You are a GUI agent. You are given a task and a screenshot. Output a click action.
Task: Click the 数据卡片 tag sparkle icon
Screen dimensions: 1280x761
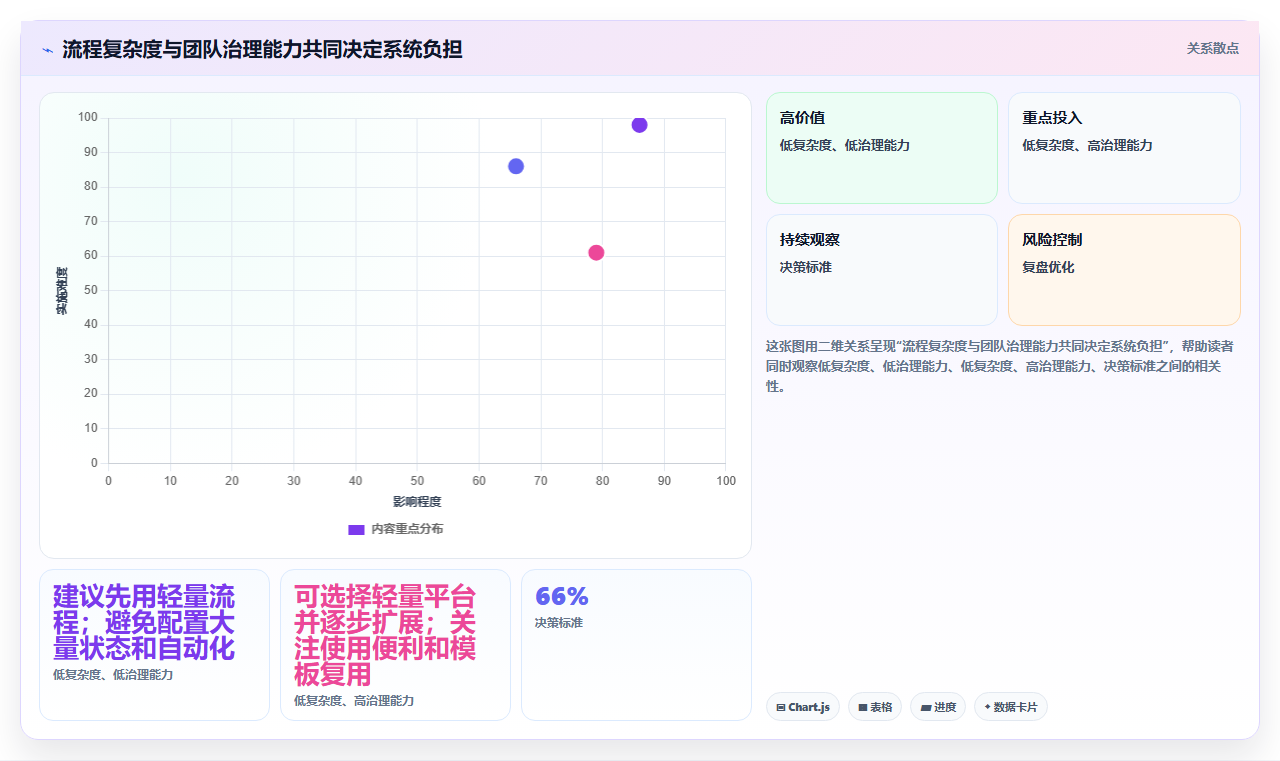(987, 706)
